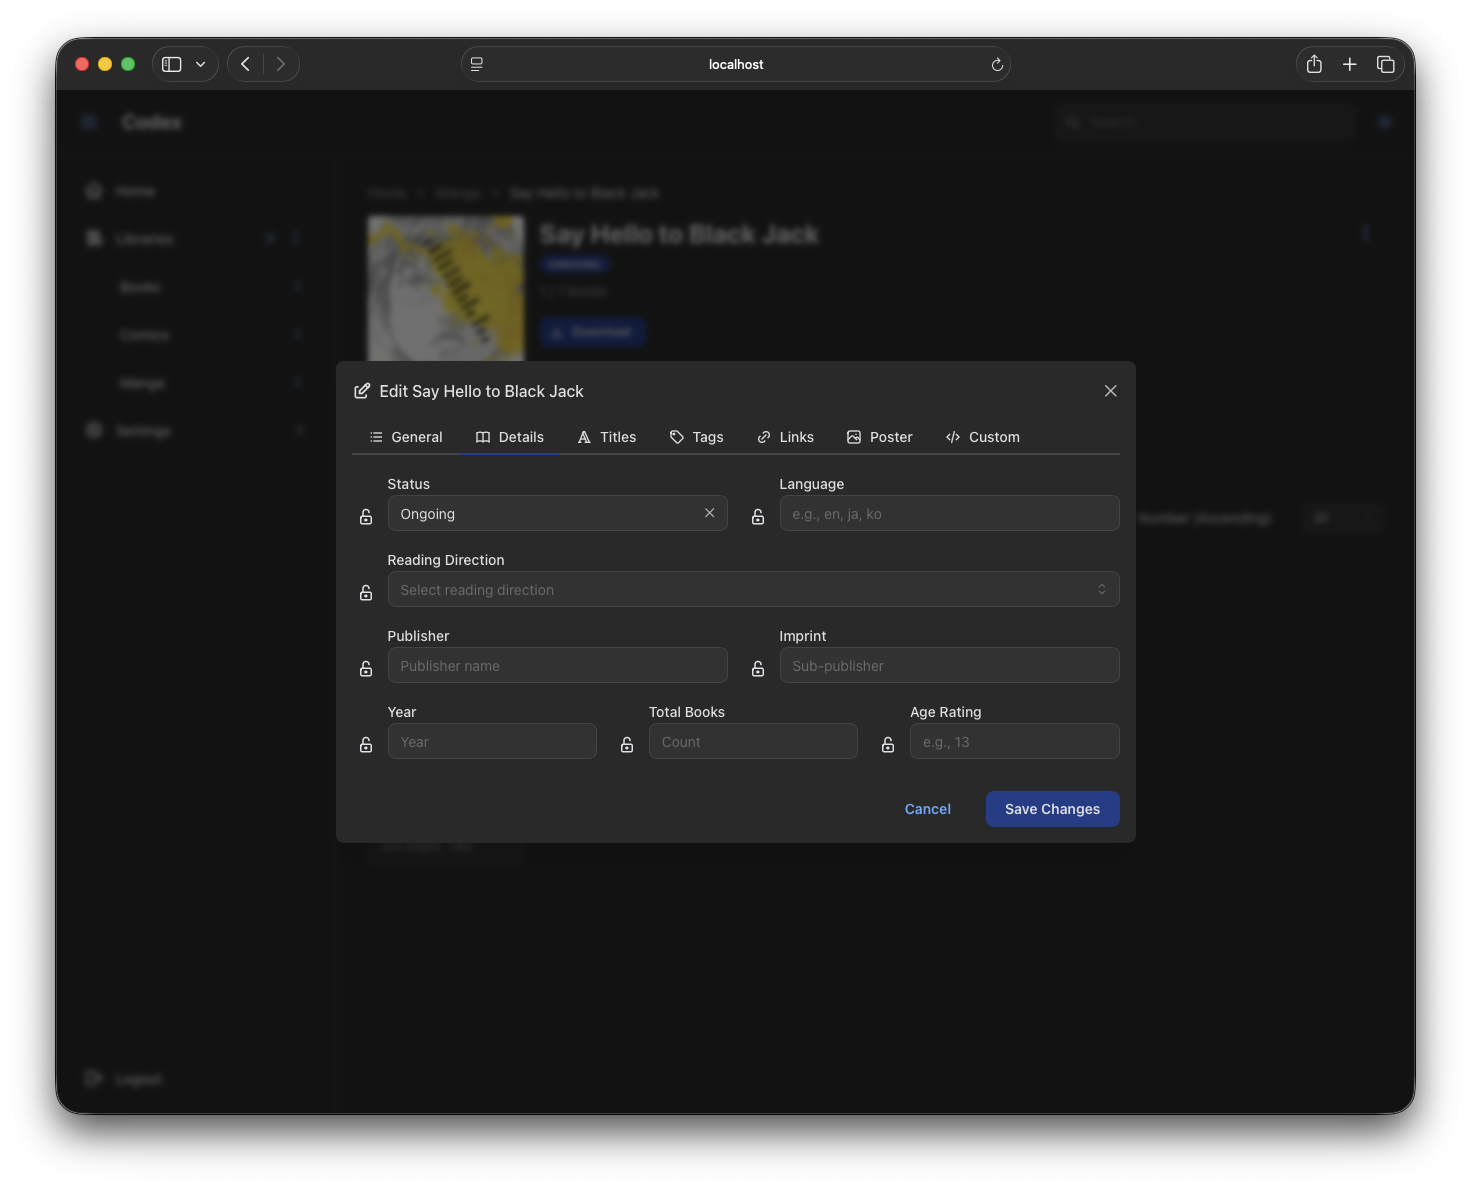The width and height of the screenshot is (1471, 1188).
Task: Open the sidebar options chevron in the toolbar
Action: 200,63
